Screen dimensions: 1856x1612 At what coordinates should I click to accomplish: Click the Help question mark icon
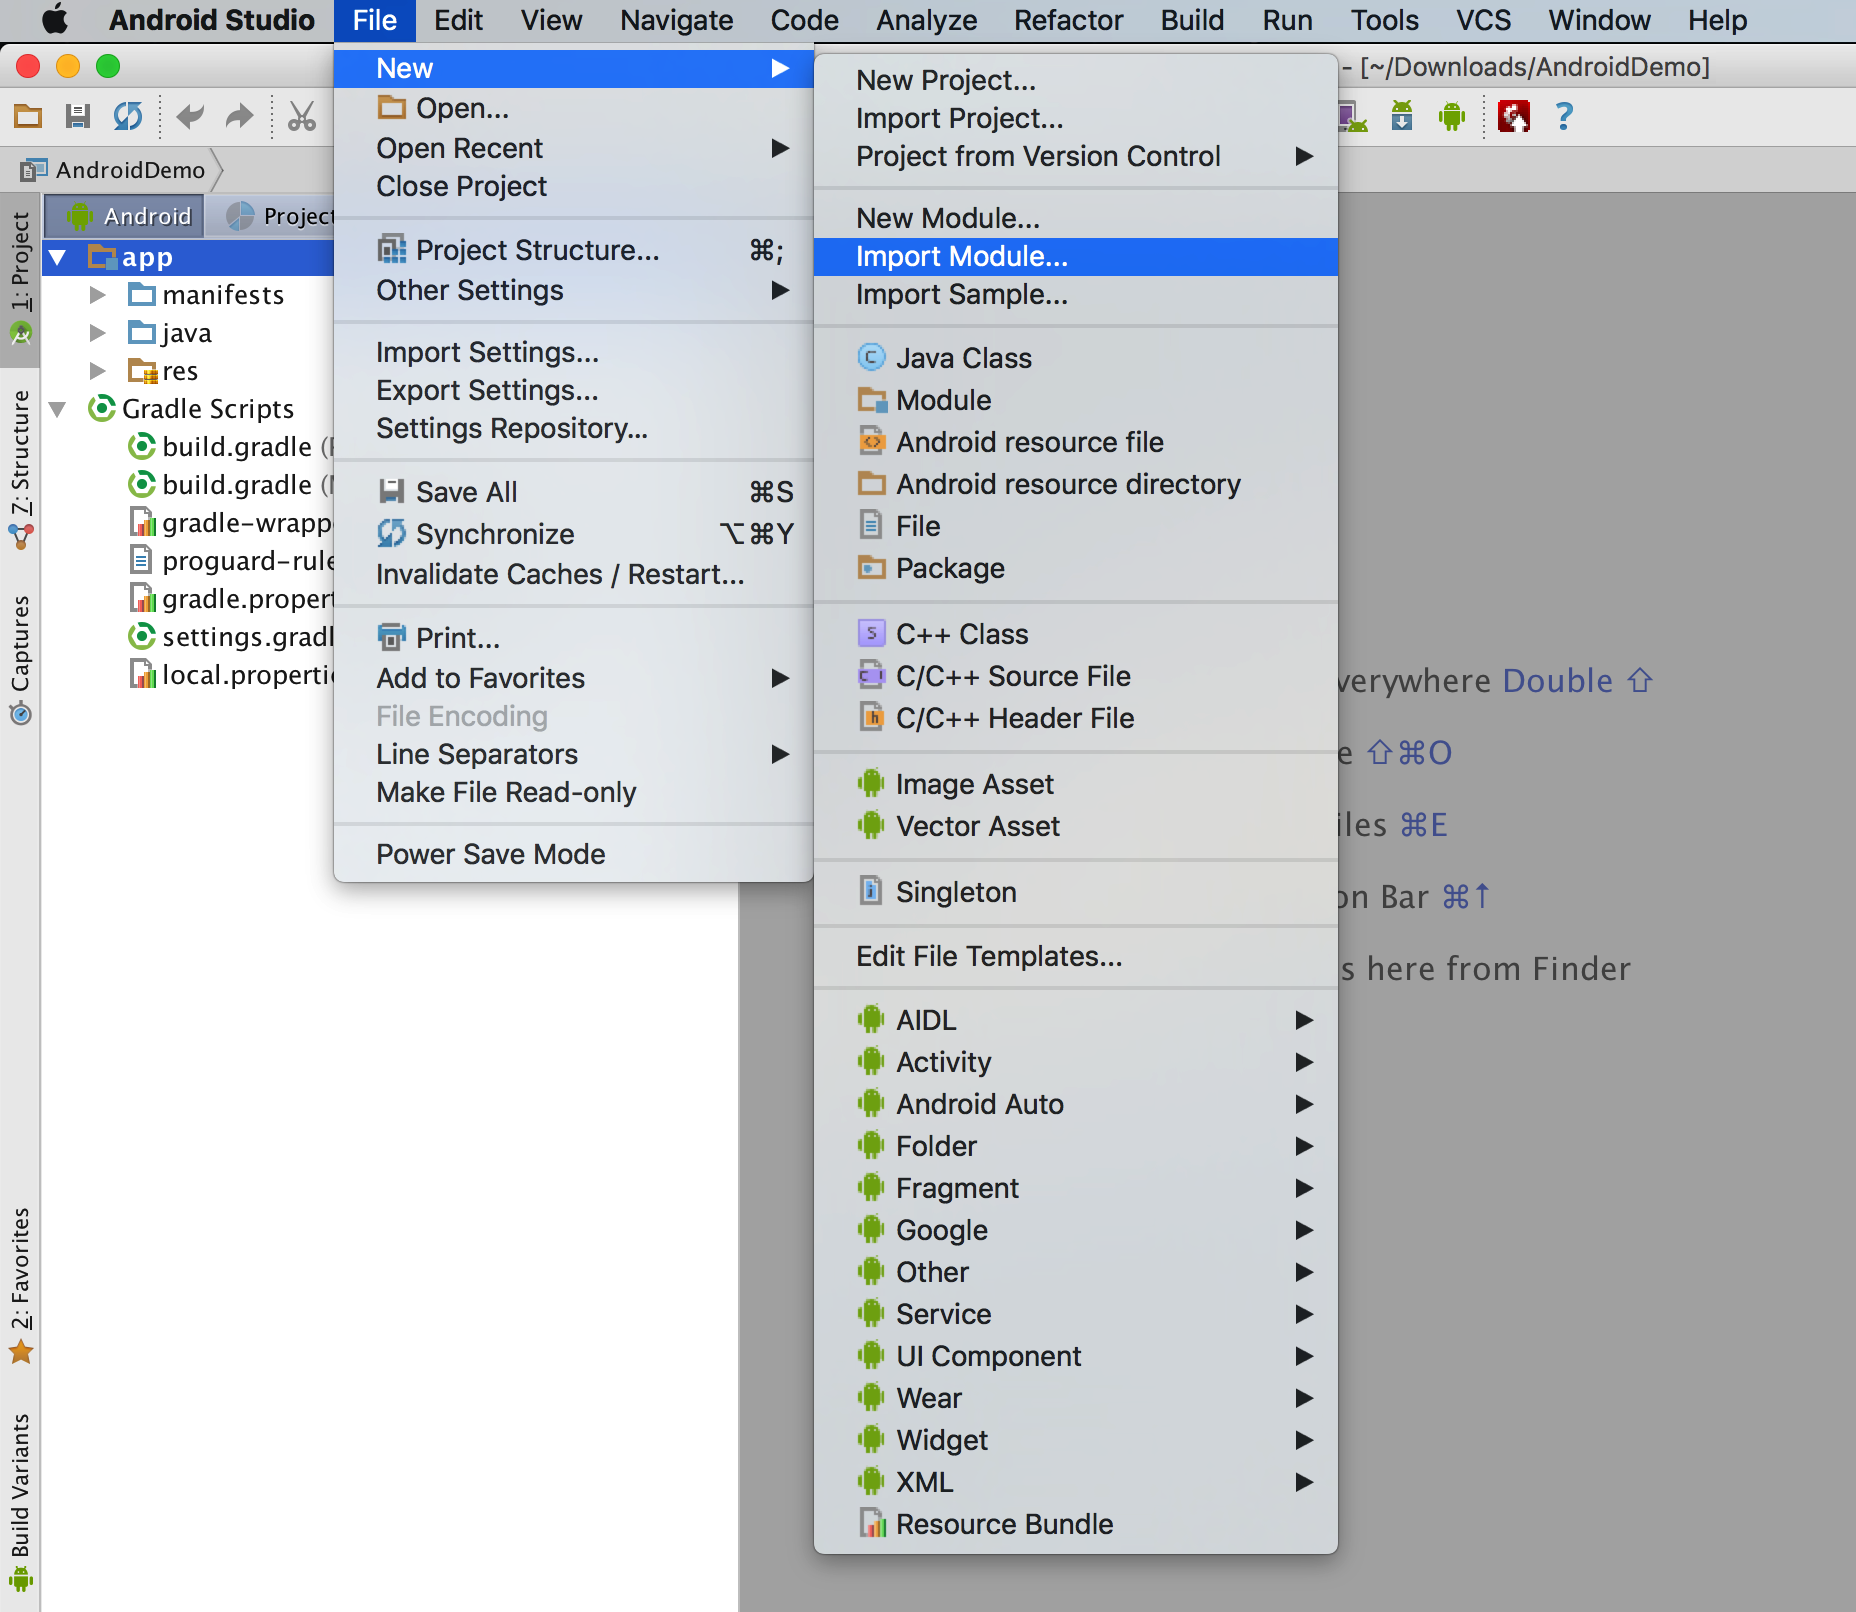tap(1565, 117)
